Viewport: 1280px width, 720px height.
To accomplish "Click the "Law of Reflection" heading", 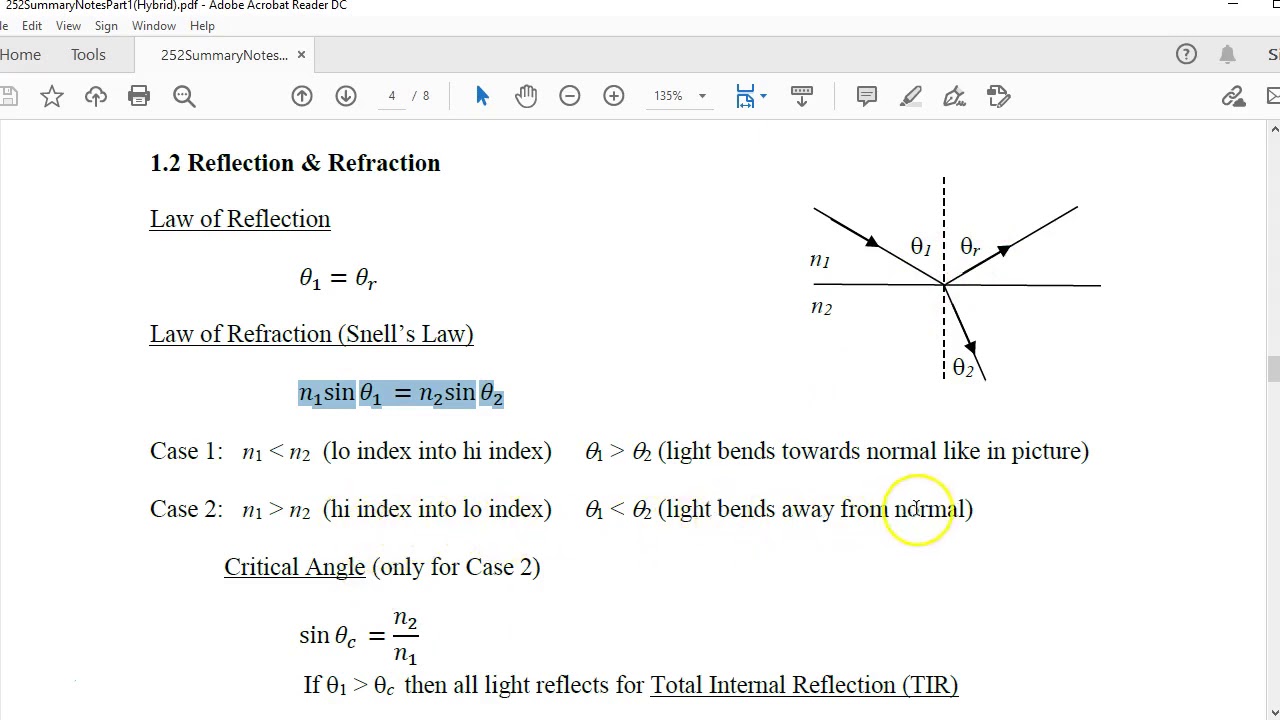I will 240,219.
